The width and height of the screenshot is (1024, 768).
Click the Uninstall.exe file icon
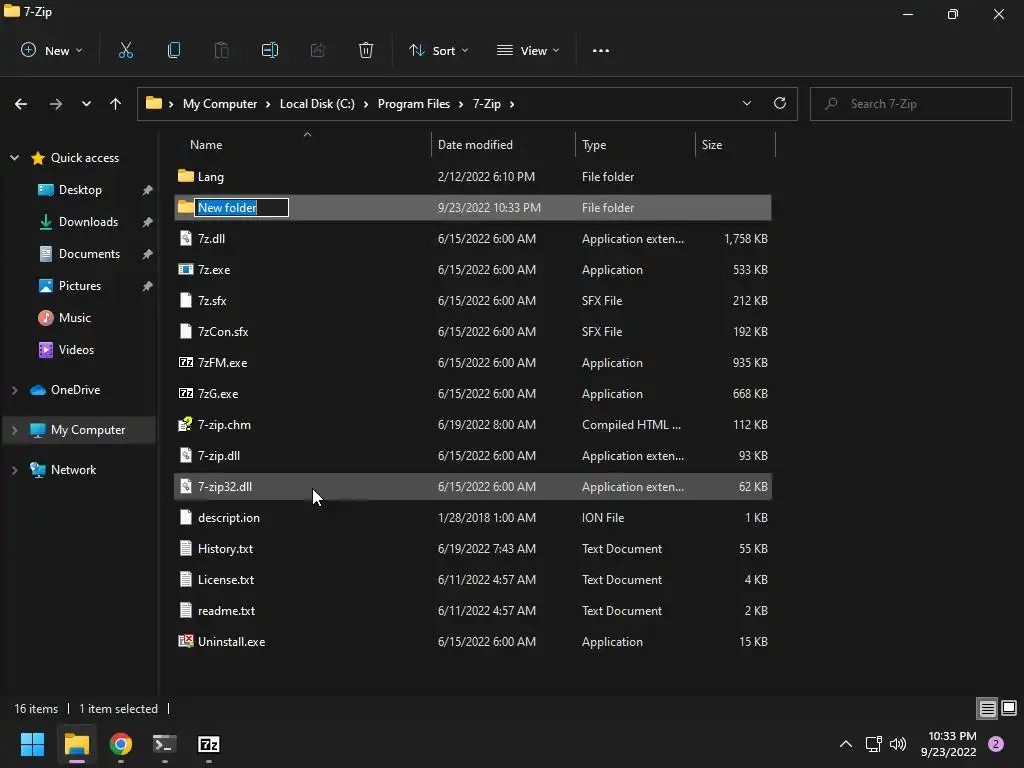click(x=185, y=641)
